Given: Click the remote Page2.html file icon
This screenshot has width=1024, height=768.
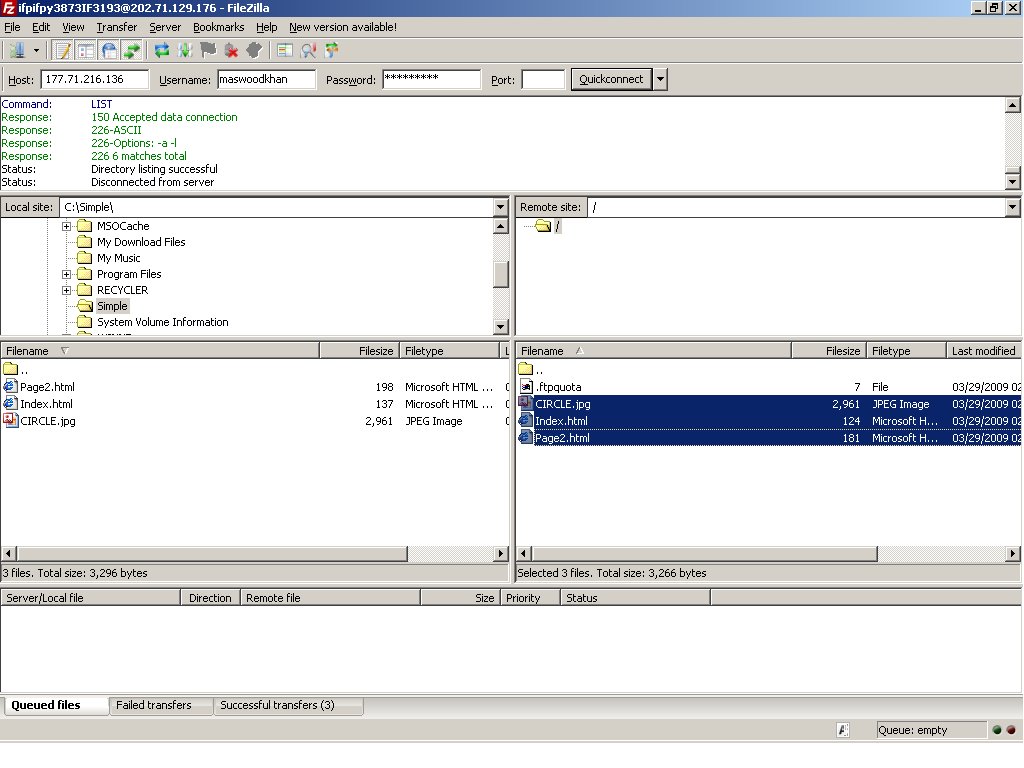Looking at the screenshot, I should point(526,438).
